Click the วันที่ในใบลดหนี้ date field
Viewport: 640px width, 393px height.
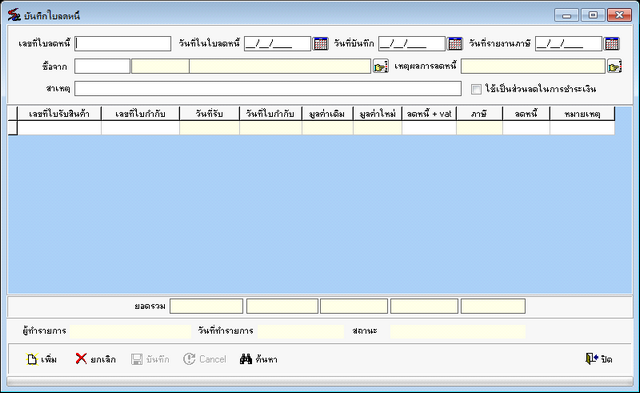pyautogui.click(x=278, y=44)
